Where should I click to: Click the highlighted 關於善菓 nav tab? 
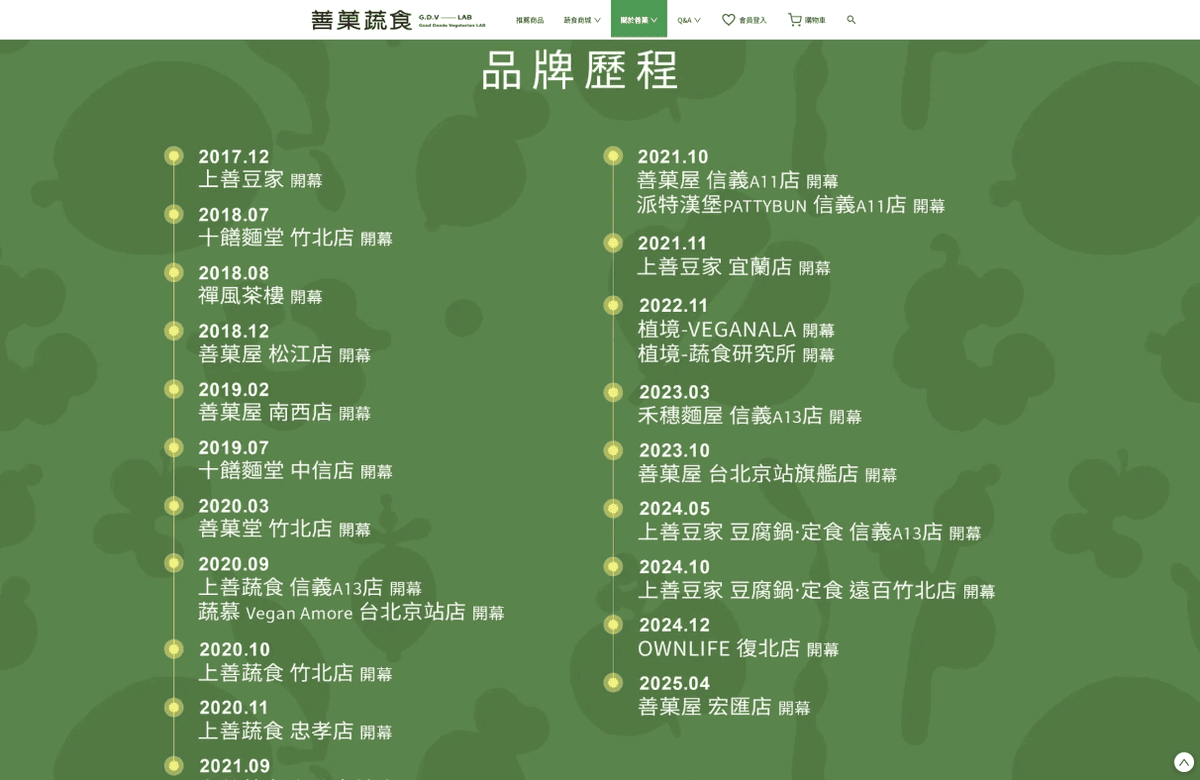[638, 18]
